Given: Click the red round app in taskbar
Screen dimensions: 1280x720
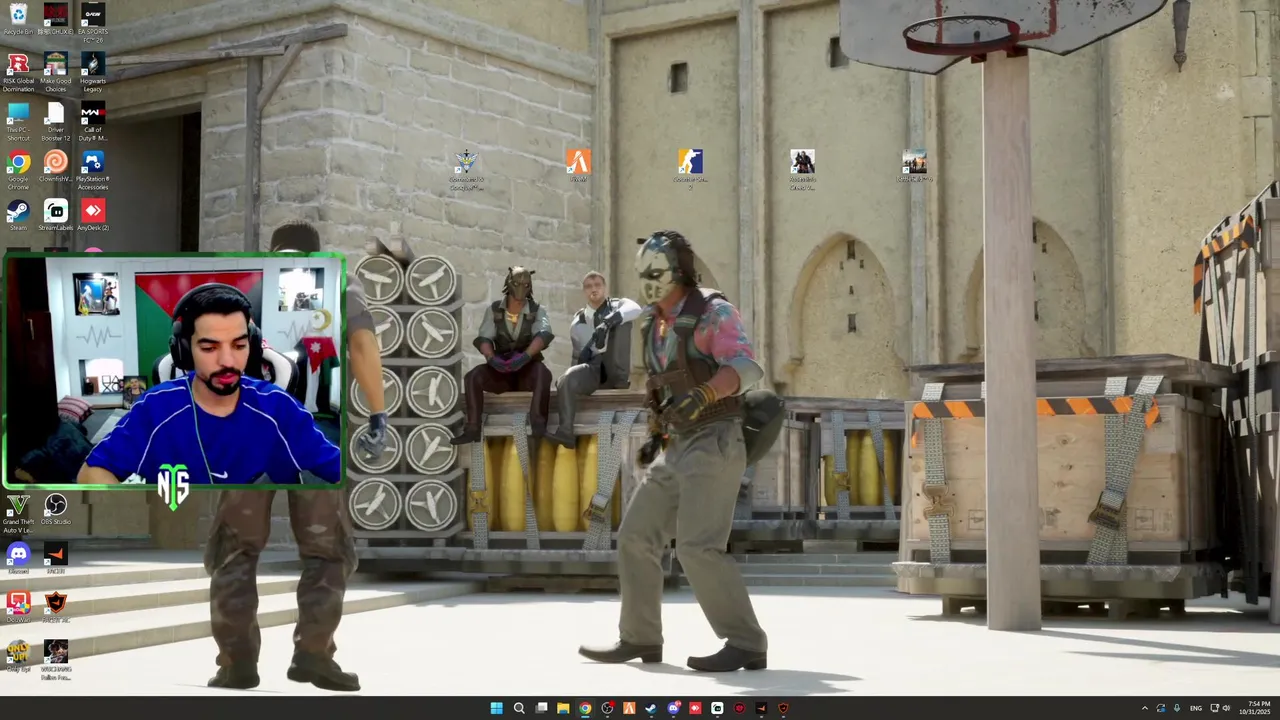Looking at the screenshot, I should [739, 708].
